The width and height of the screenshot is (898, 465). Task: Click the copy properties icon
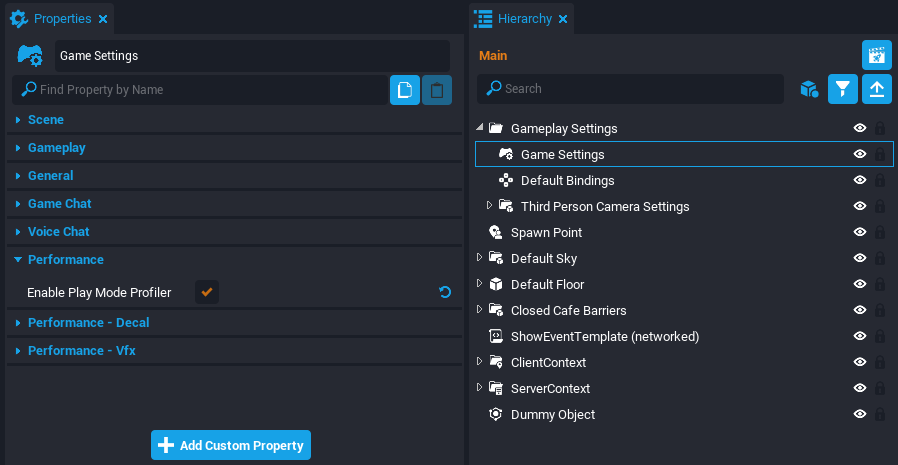coord(404,90)
